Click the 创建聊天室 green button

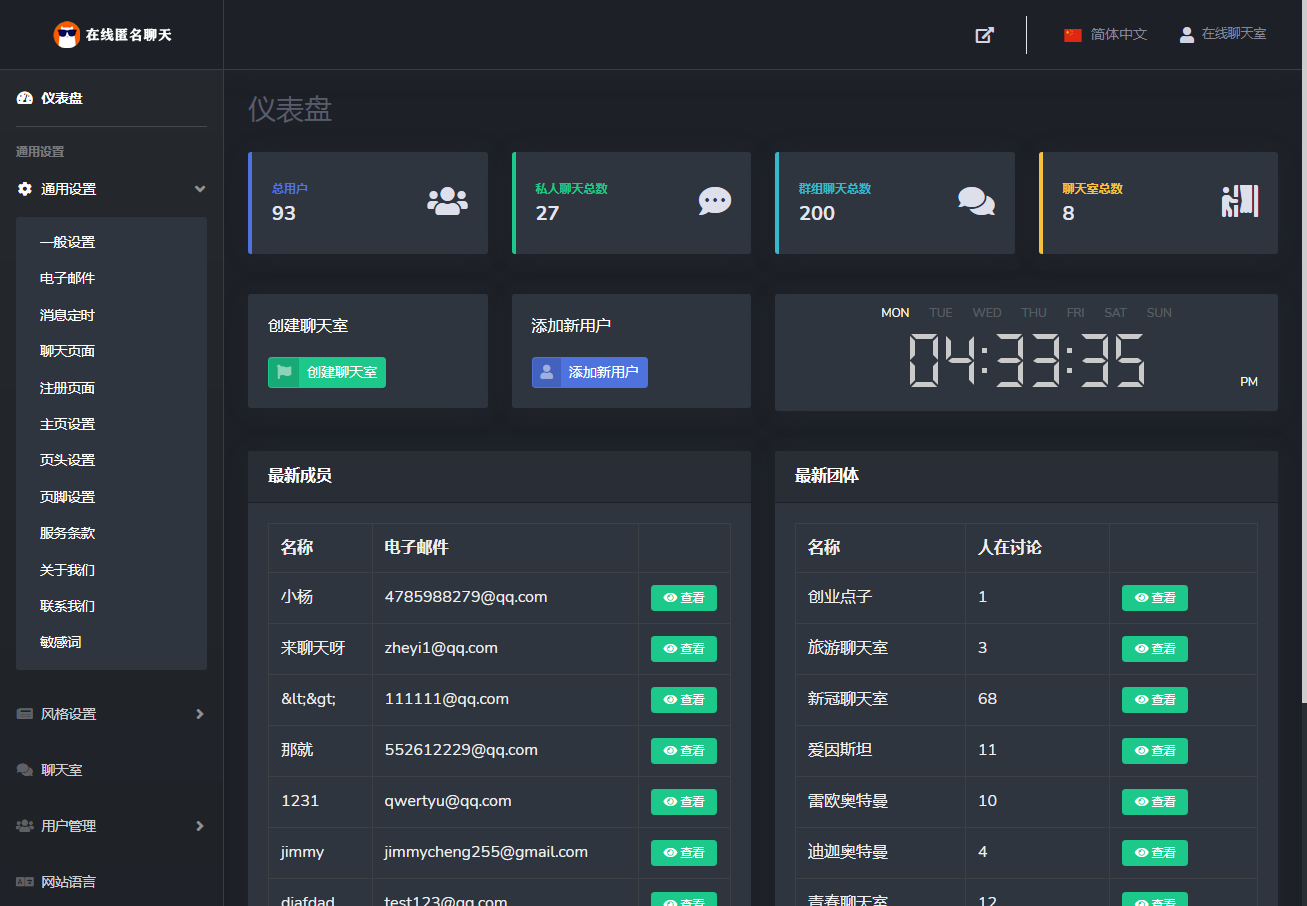pos(327,372)
